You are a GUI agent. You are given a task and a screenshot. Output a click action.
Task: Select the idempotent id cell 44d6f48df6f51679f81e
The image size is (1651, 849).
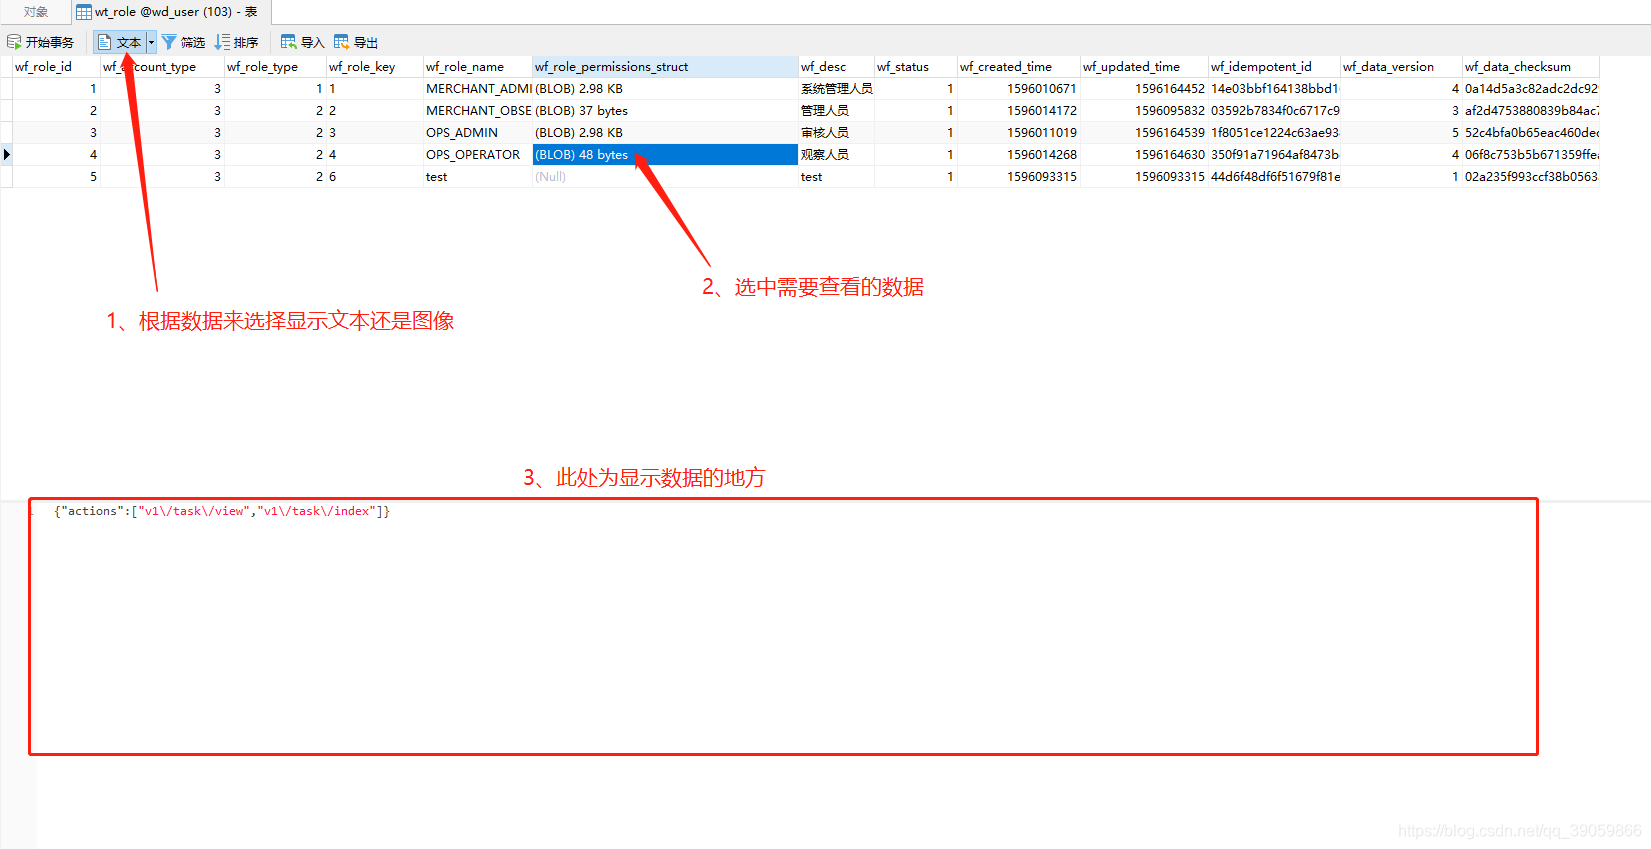(x=1274, y=177)
